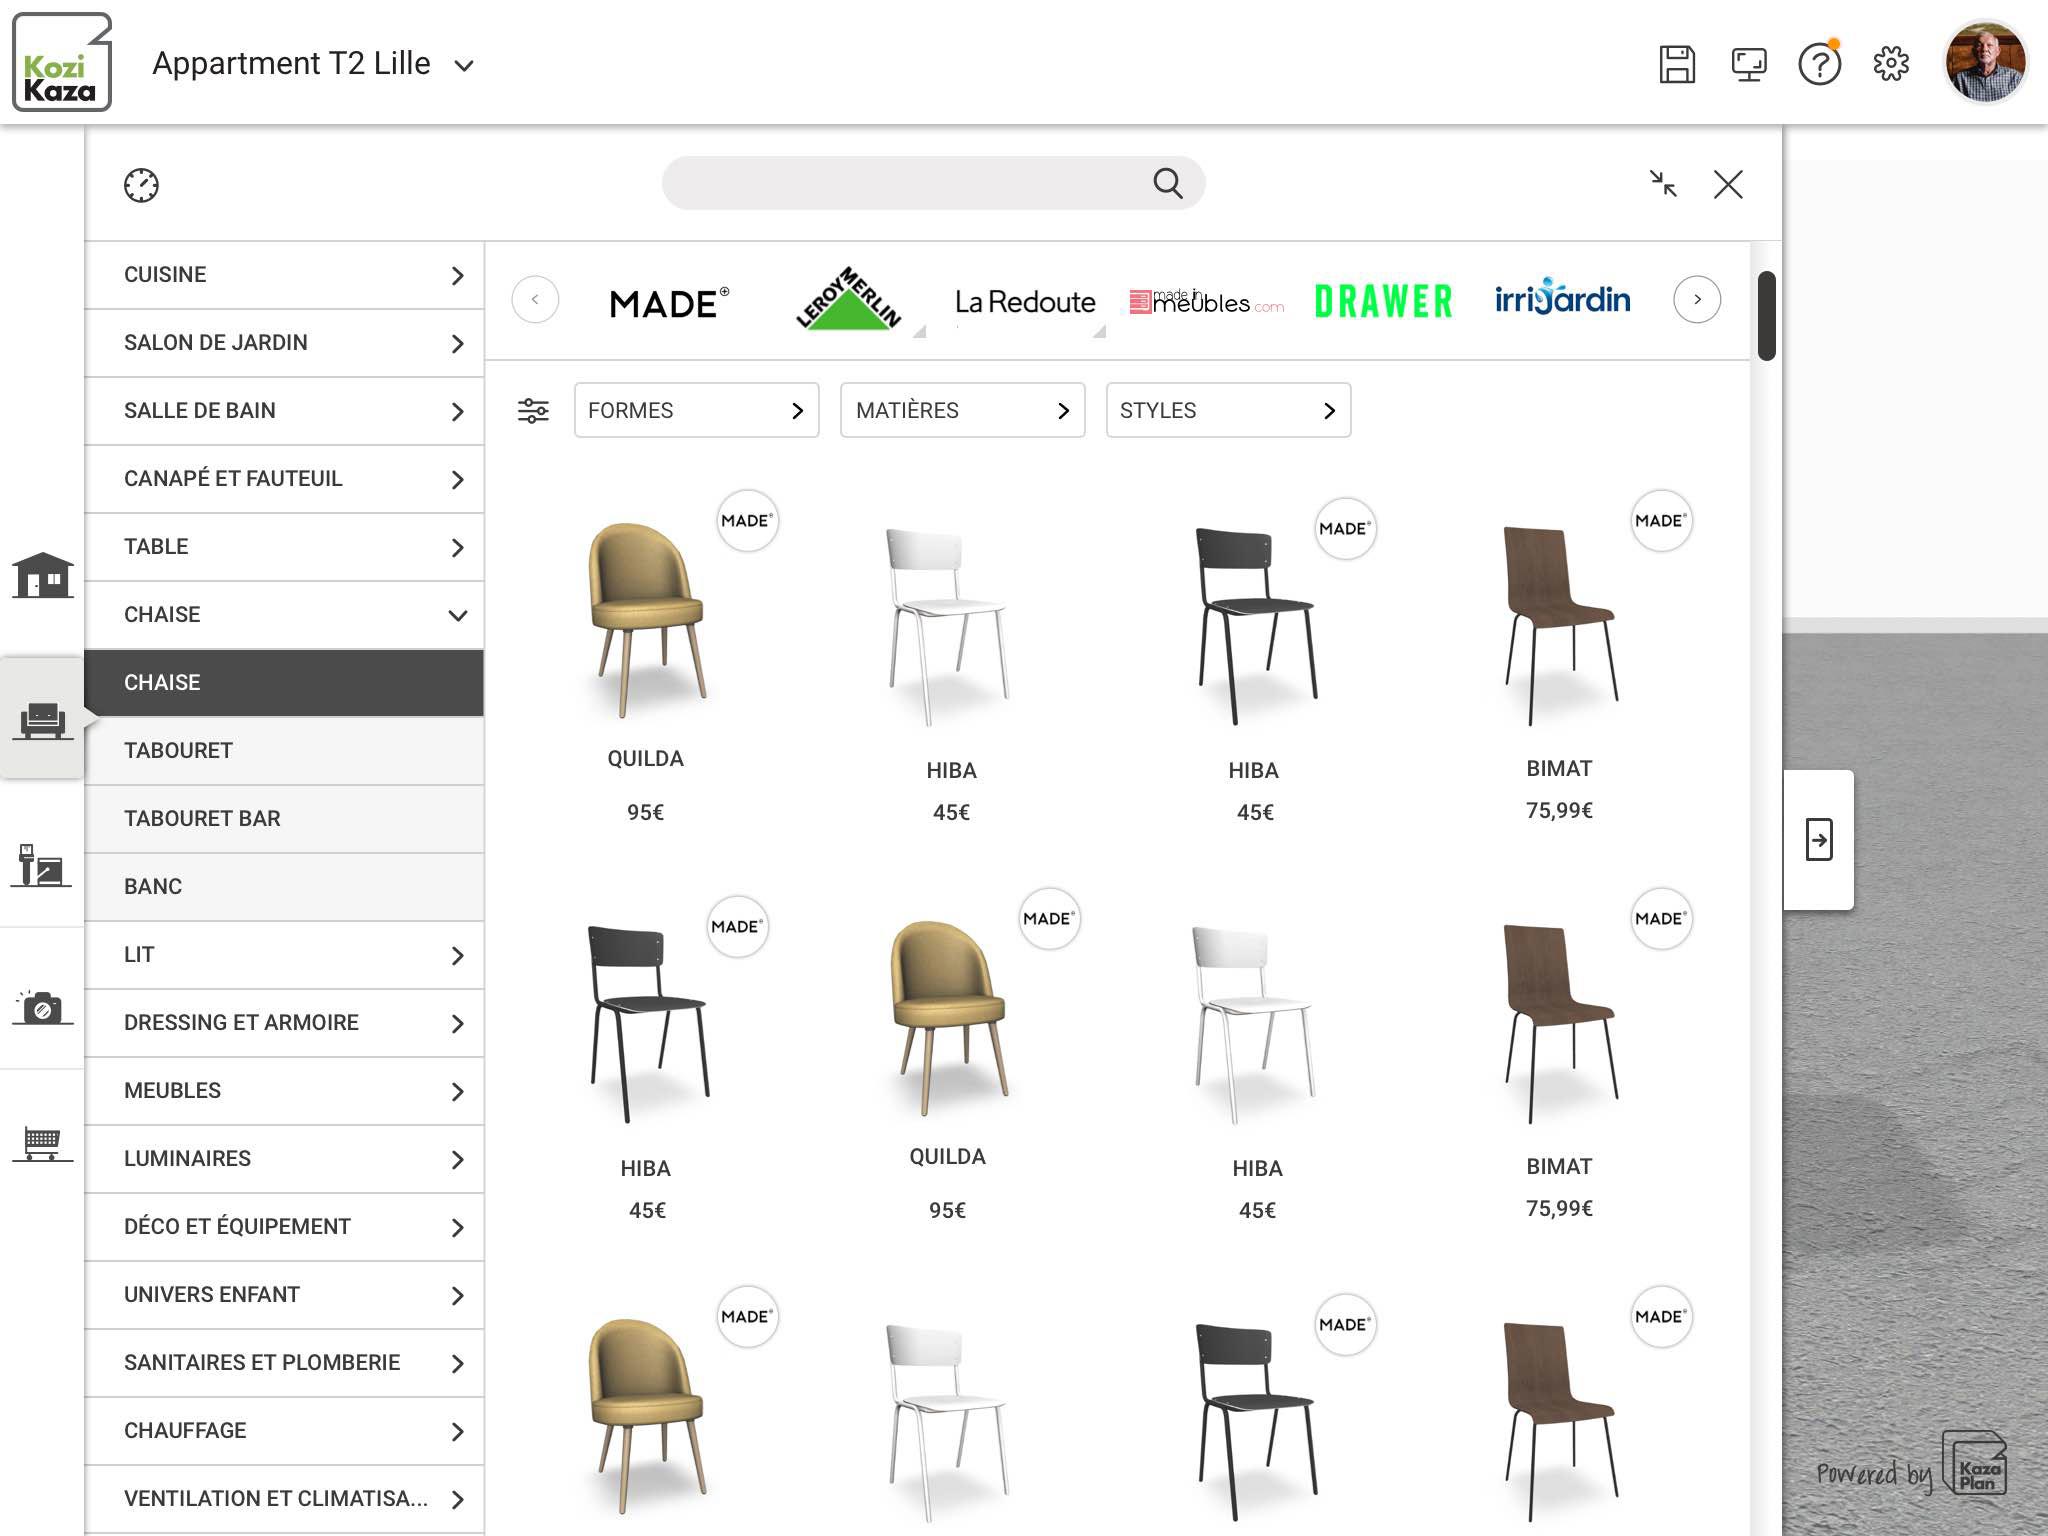Screen dimensions: 2048x1536
Task: Select the Leroy Merlin brand logo
Action: coord(849,298)
